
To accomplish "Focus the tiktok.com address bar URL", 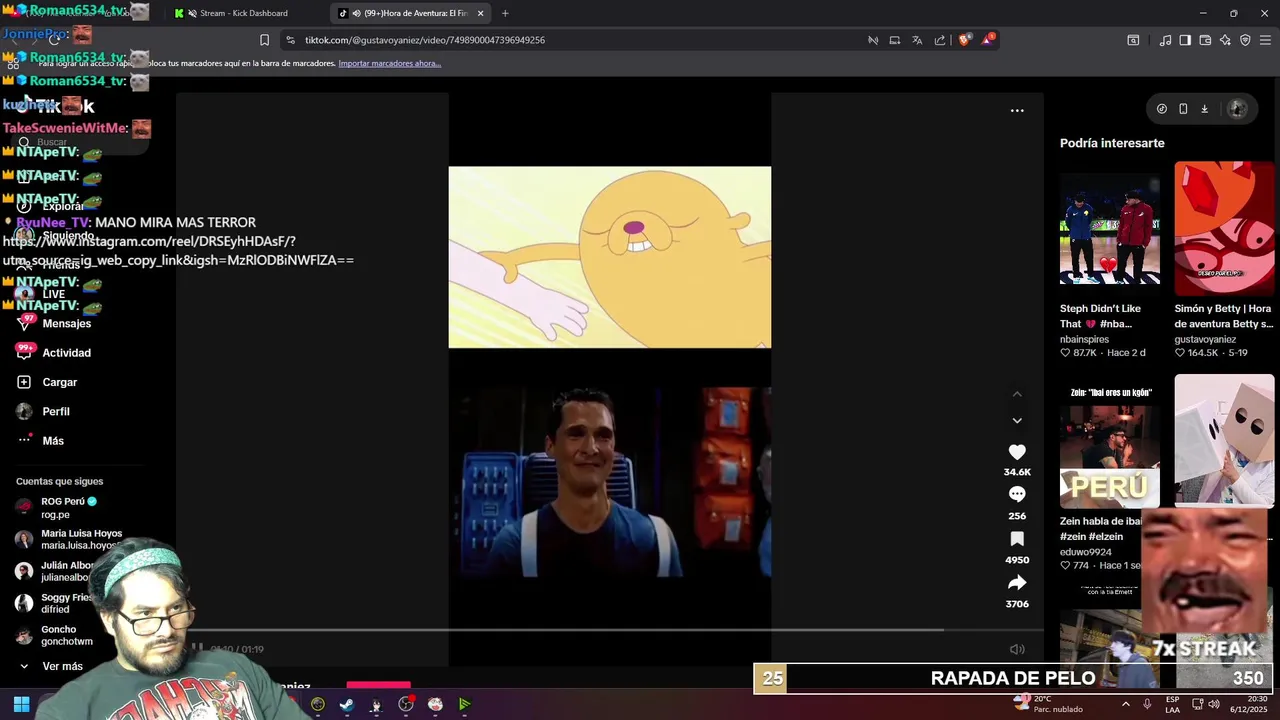I will (x=425, y=40).
